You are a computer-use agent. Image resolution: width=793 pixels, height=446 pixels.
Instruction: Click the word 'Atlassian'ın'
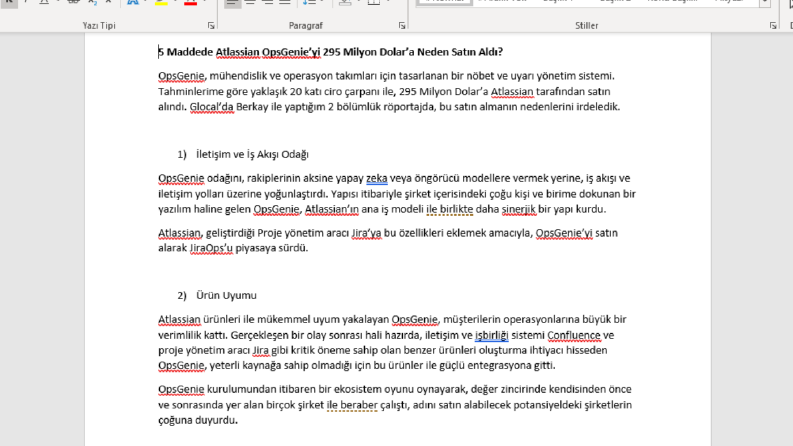click(x=332, y=209)
